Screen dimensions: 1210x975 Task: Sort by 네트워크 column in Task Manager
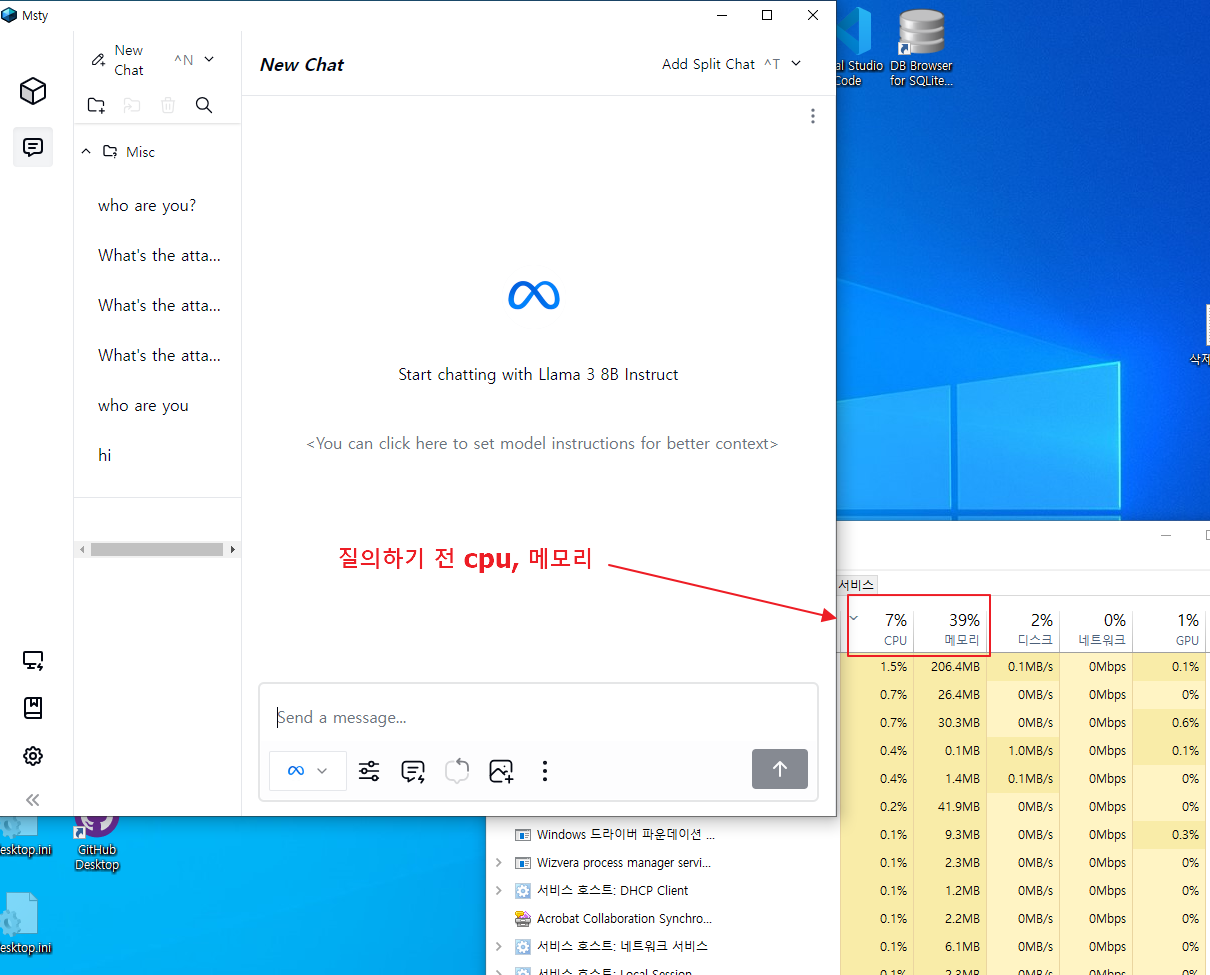1096,629
